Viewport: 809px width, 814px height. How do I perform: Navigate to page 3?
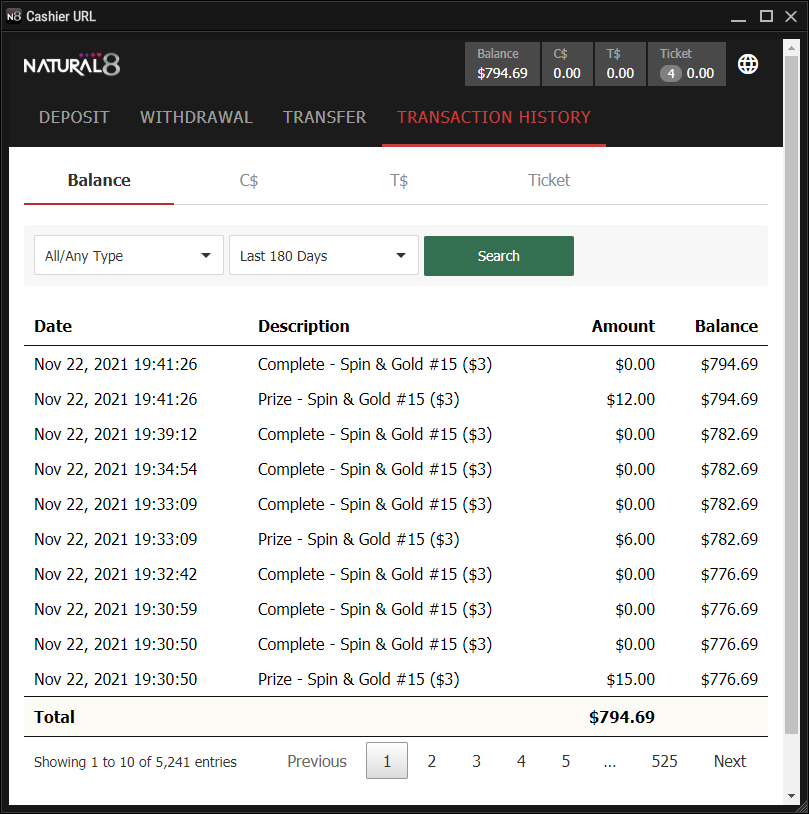(x=476, y=761)
